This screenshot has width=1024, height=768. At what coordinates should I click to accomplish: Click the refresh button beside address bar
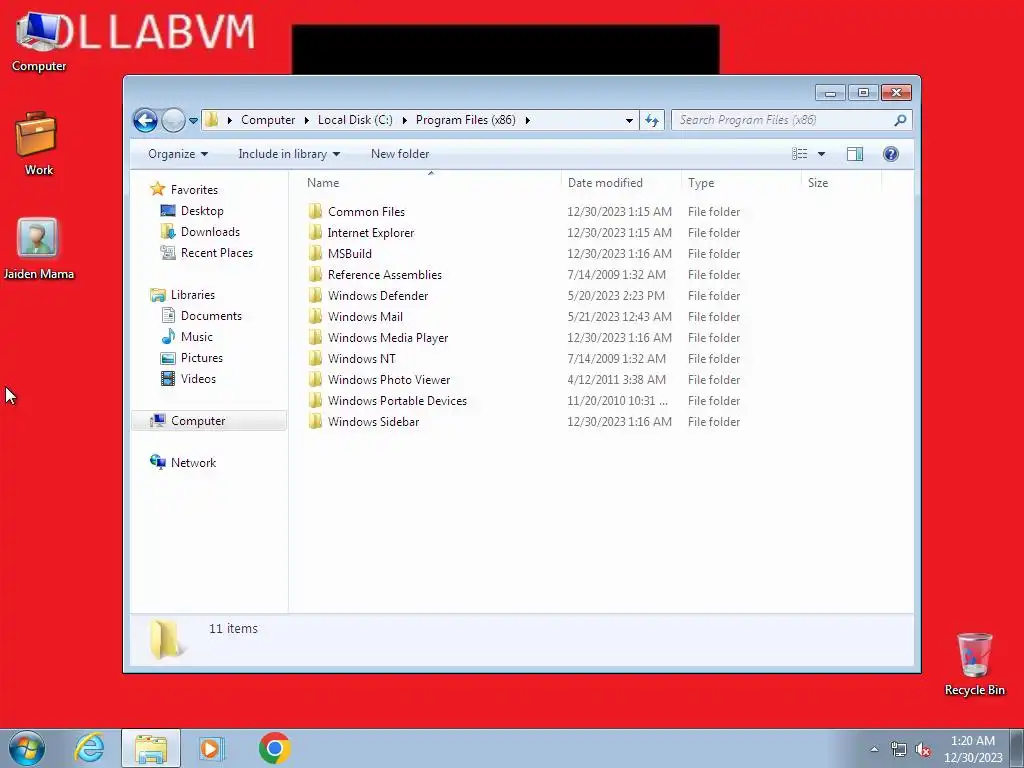click(652, 120)
